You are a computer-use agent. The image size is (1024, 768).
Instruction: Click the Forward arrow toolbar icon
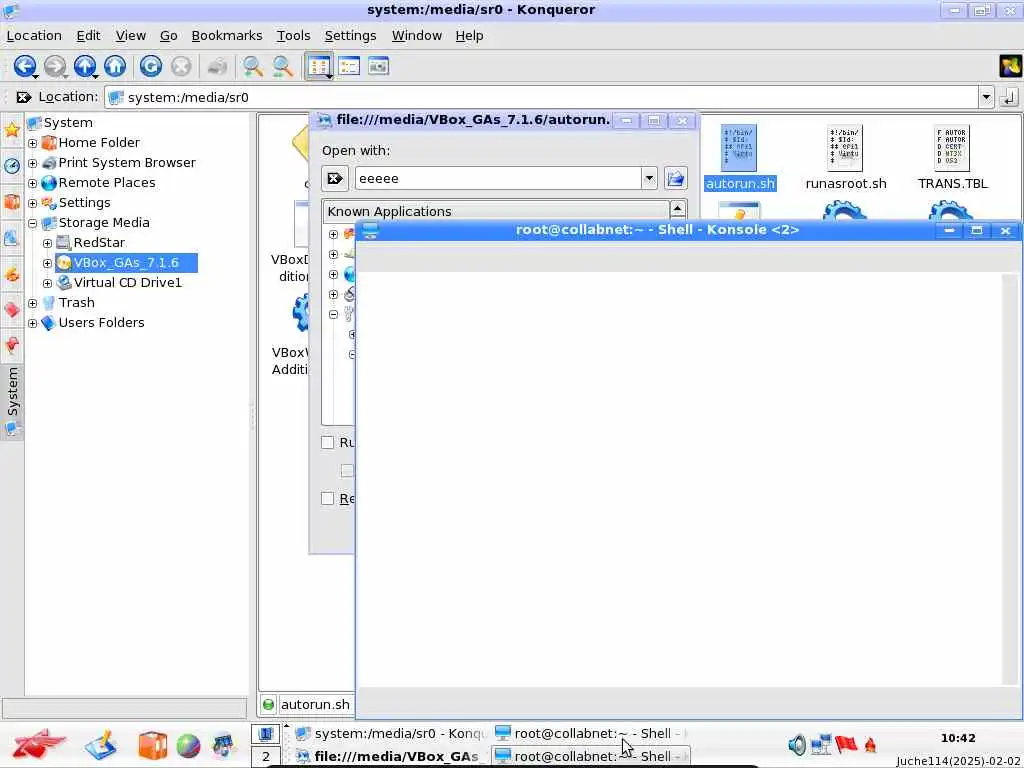point(55,66)
